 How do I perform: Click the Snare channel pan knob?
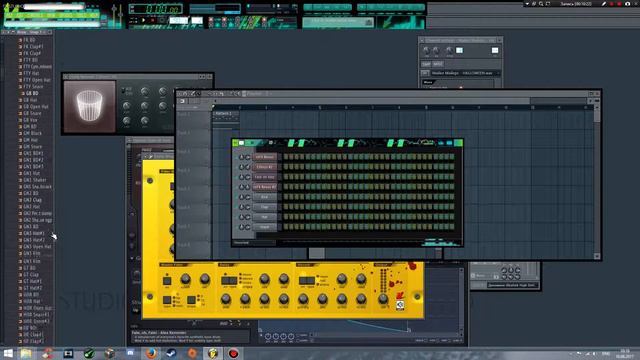241,227
